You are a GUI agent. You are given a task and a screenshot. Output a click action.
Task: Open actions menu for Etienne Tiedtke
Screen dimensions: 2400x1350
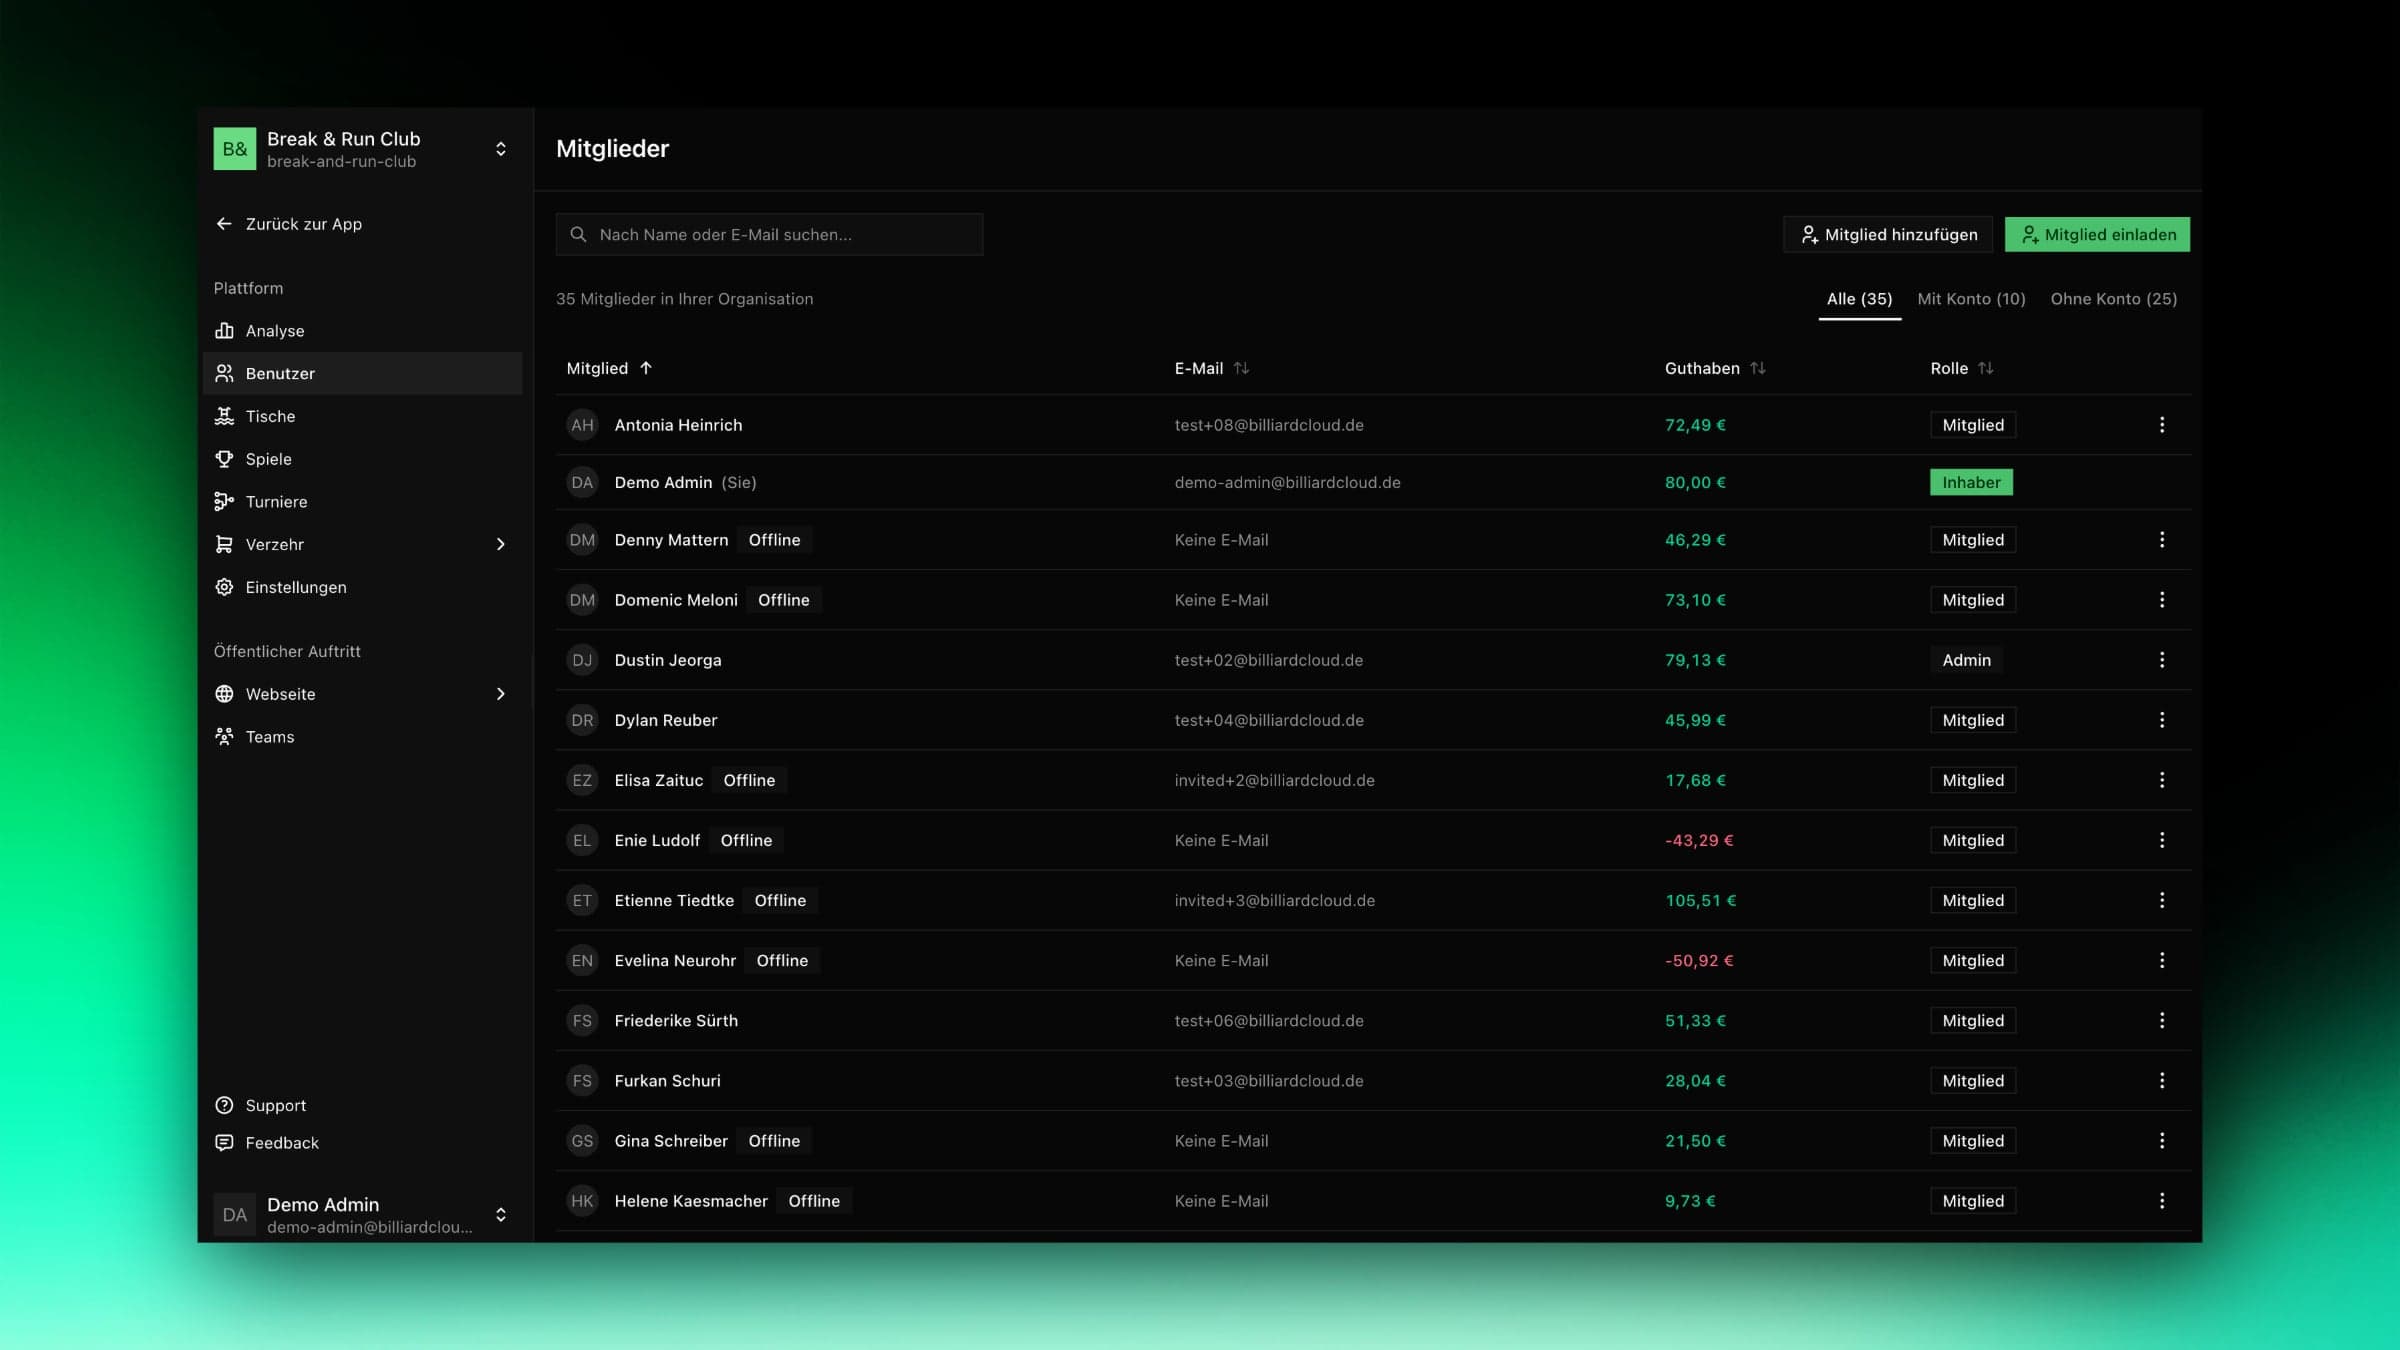(2162, 900)
